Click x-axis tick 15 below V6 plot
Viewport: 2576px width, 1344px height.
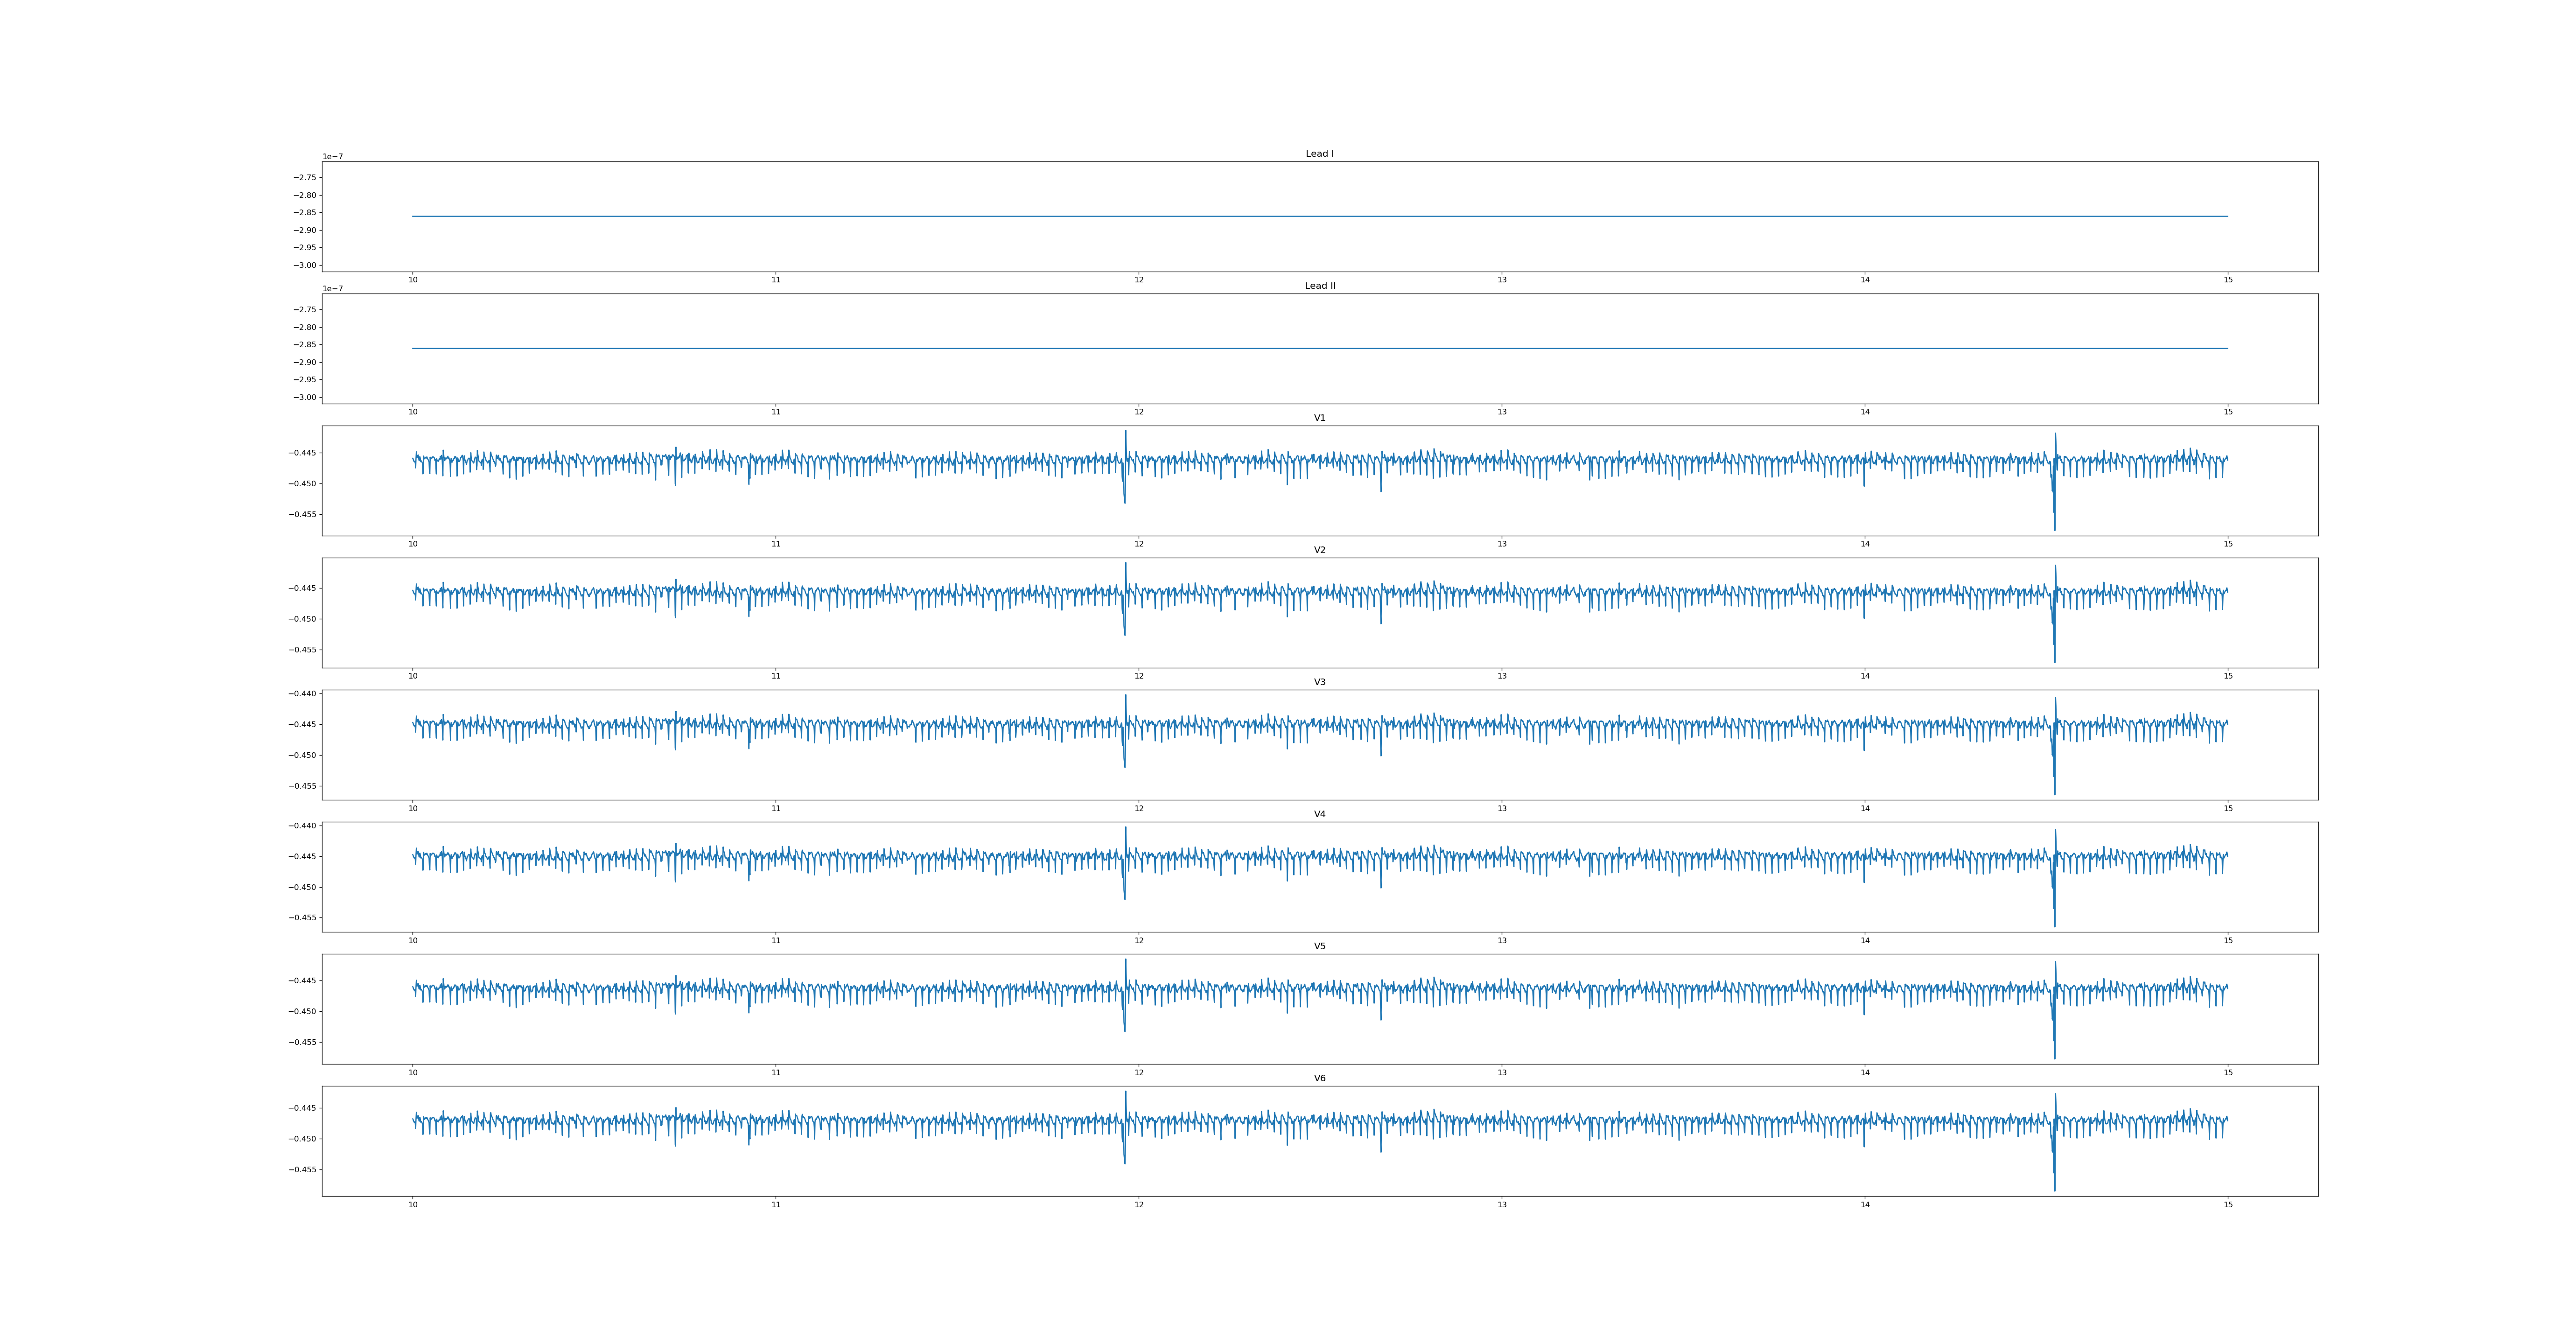point(2228,1204)
